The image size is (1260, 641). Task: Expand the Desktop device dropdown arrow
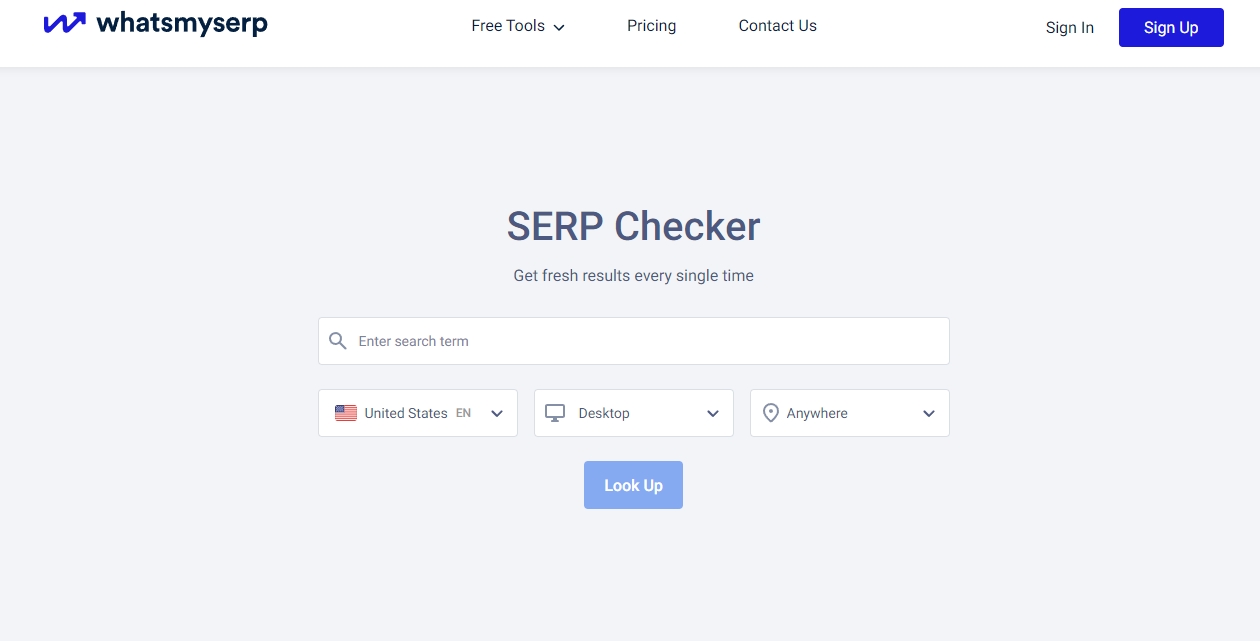713,414
